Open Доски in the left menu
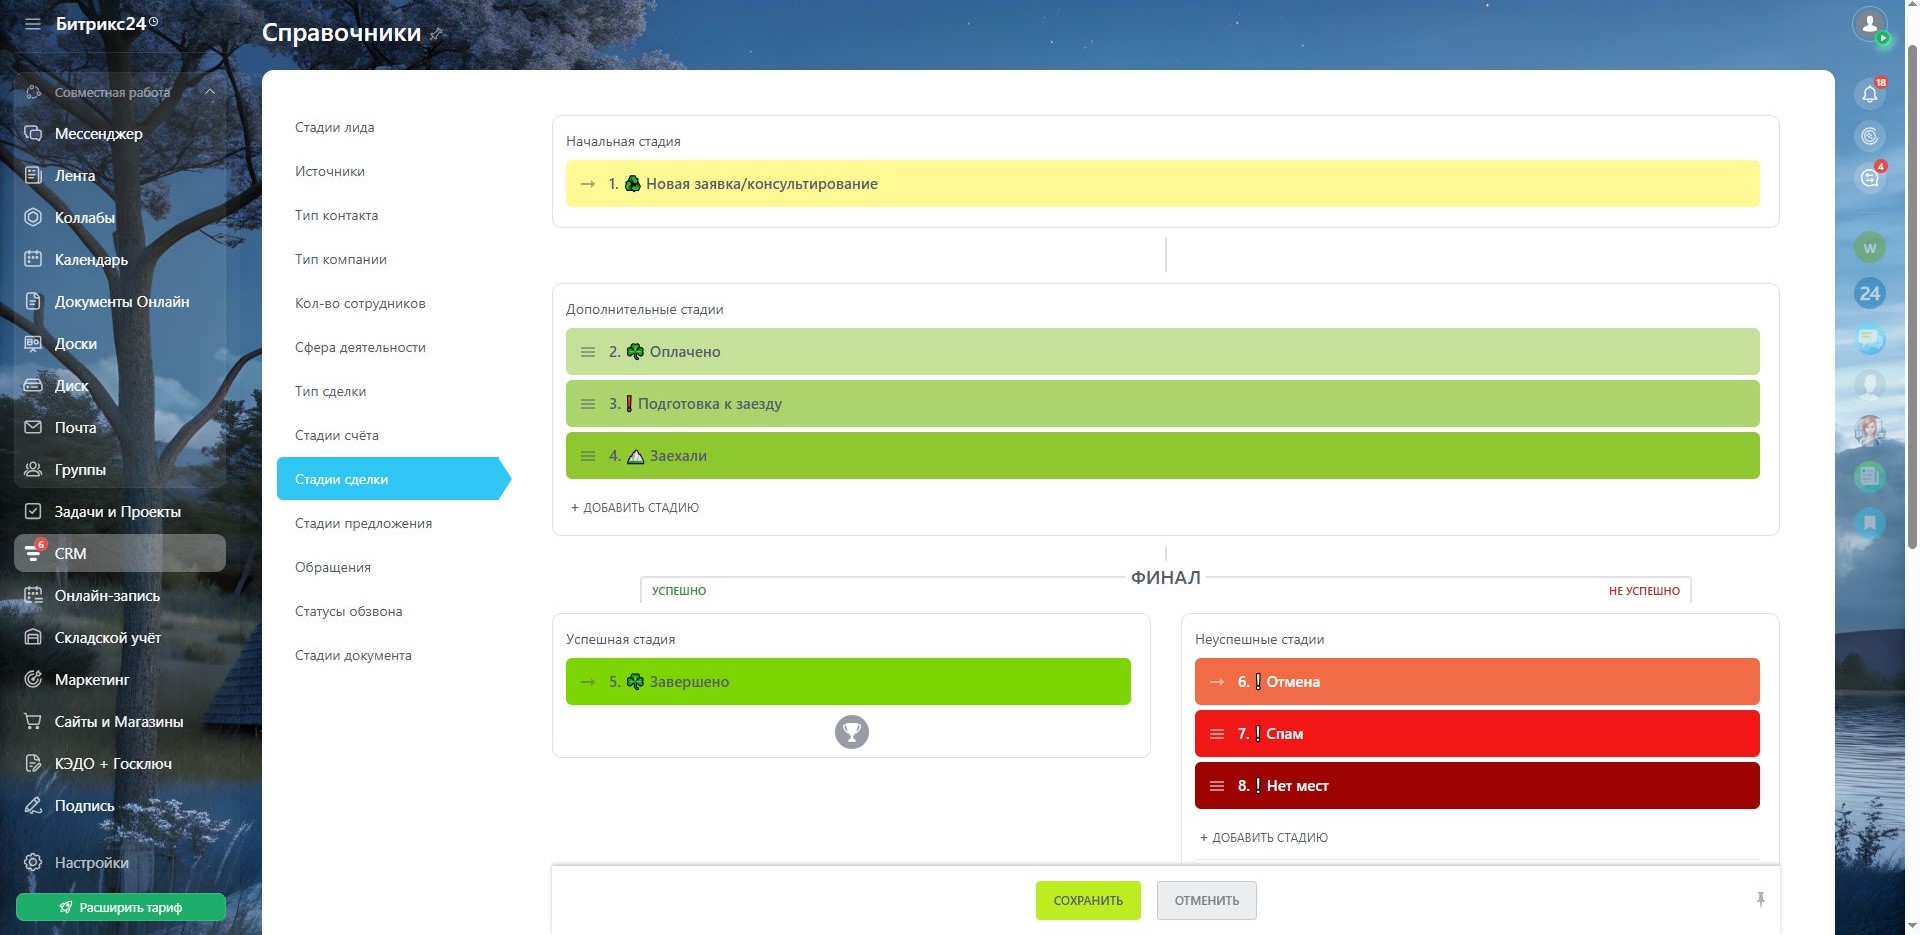 120,344
